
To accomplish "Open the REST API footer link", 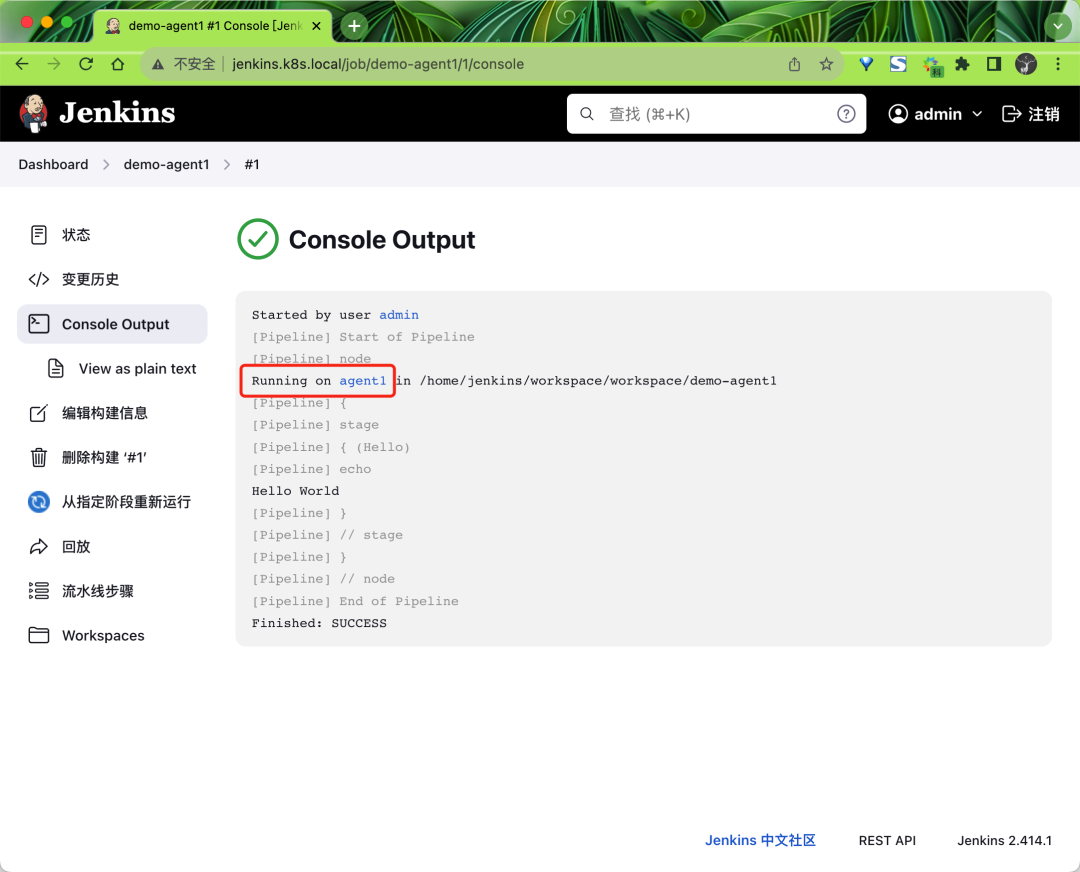I will (x=887, y=840).
